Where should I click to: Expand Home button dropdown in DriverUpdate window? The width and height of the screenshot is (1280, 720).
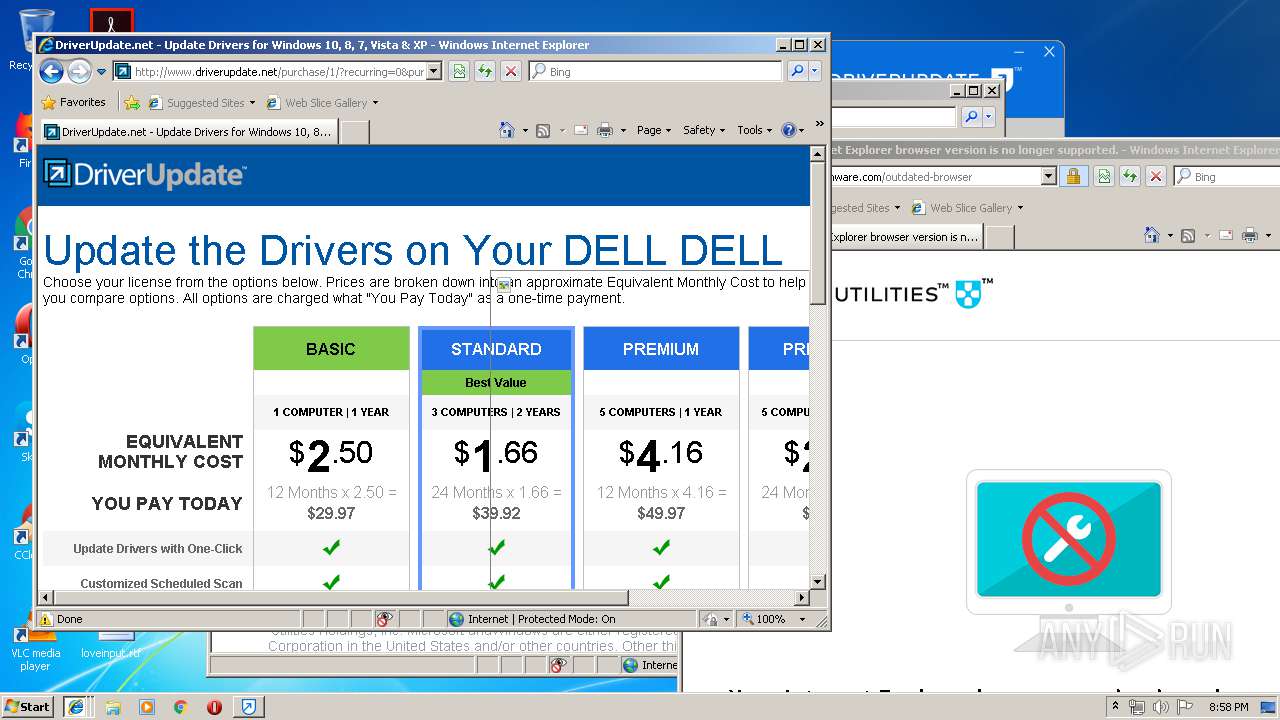[524, 131]
